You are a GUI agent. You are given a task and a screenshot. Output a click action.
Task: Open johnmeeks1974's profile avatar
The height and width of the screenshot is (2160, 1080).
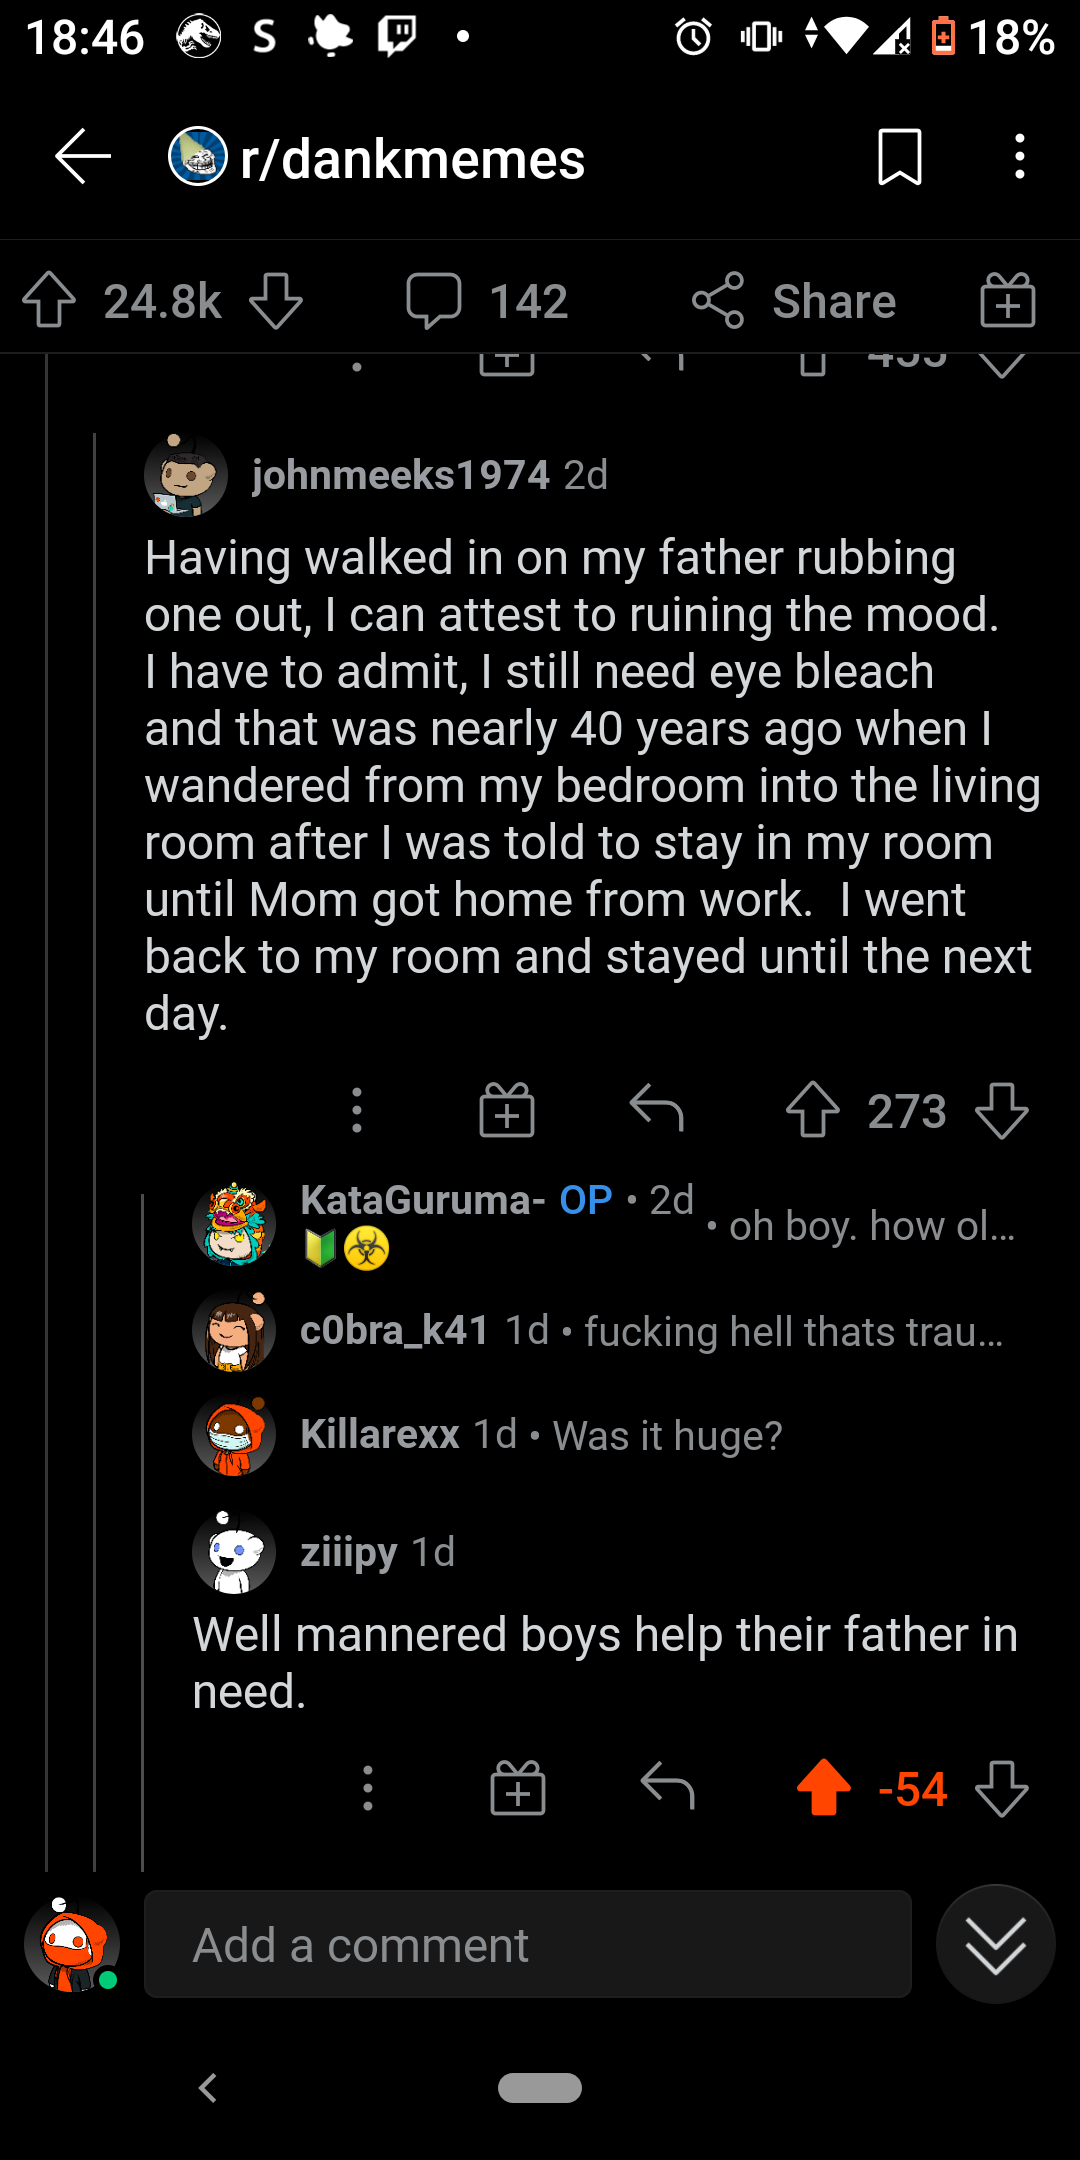click(188, 475)
